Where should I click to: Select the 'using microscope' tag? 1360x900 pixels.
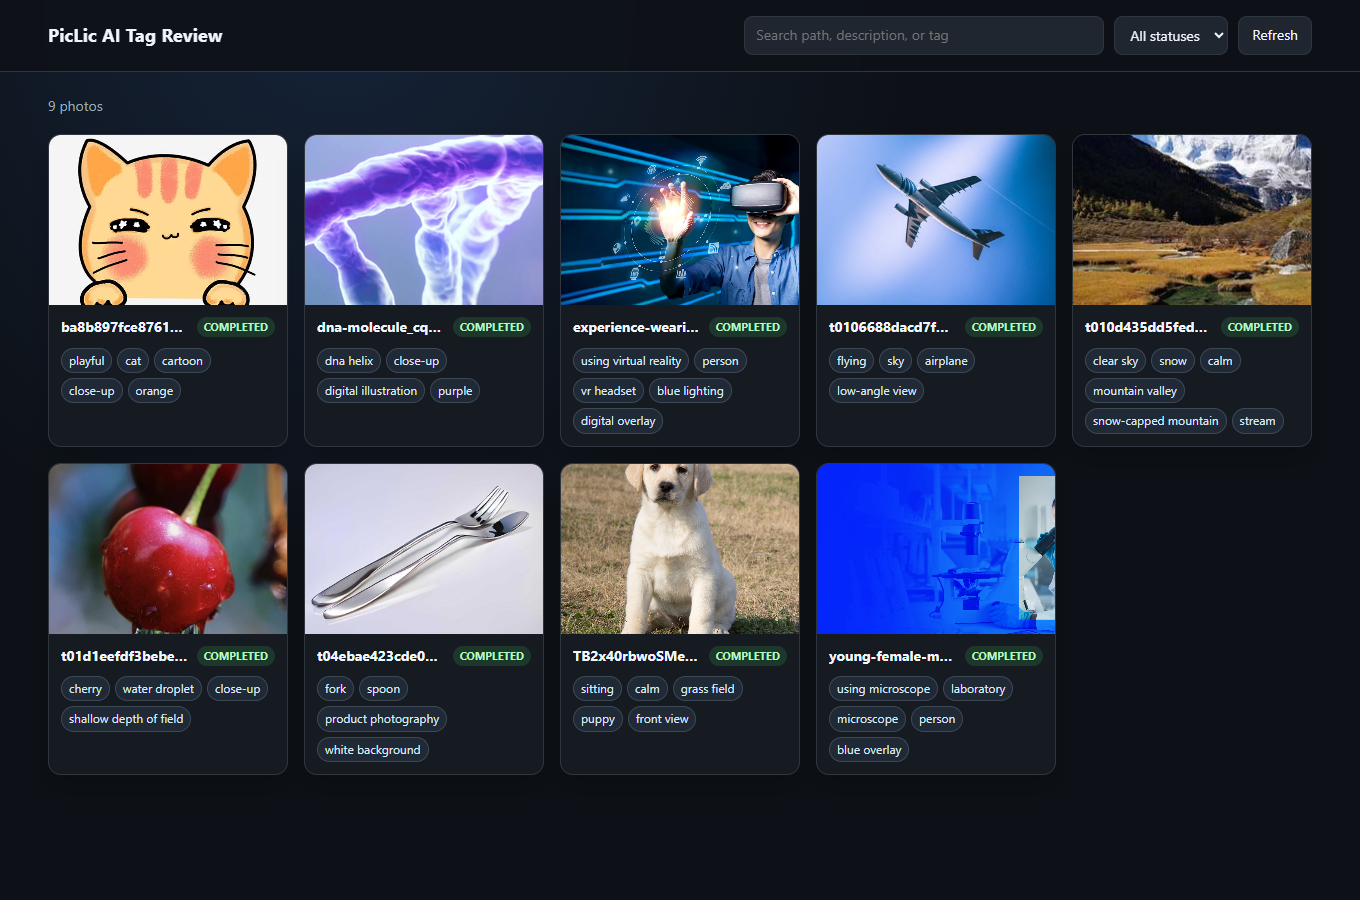(x=884, y=689)
